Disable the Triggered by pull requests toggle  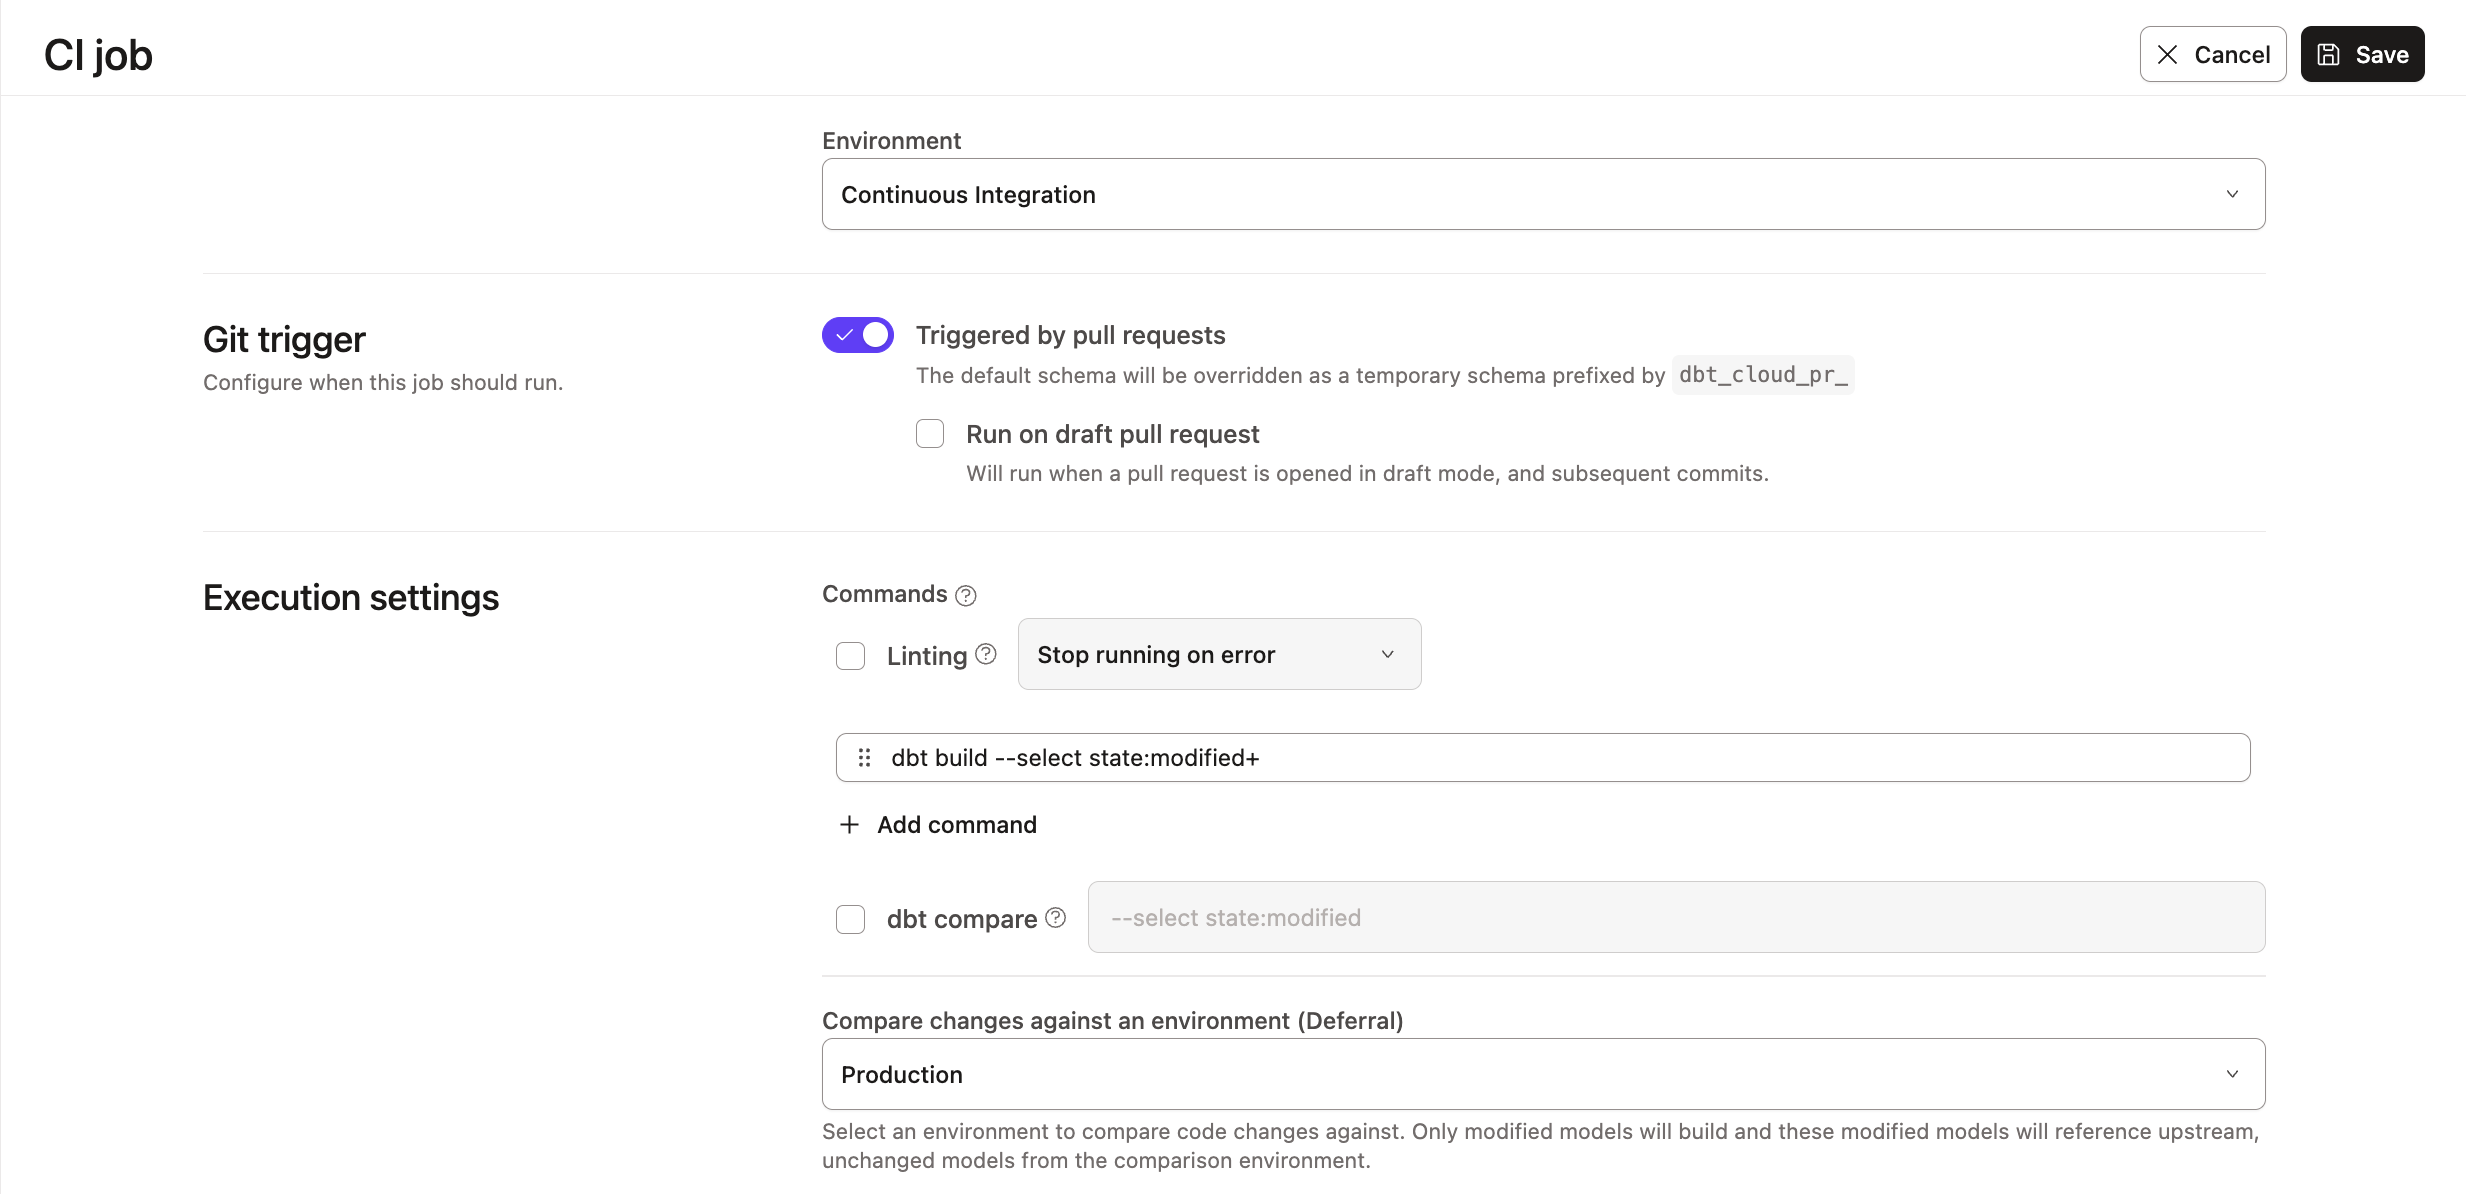[x=858, y=335]
